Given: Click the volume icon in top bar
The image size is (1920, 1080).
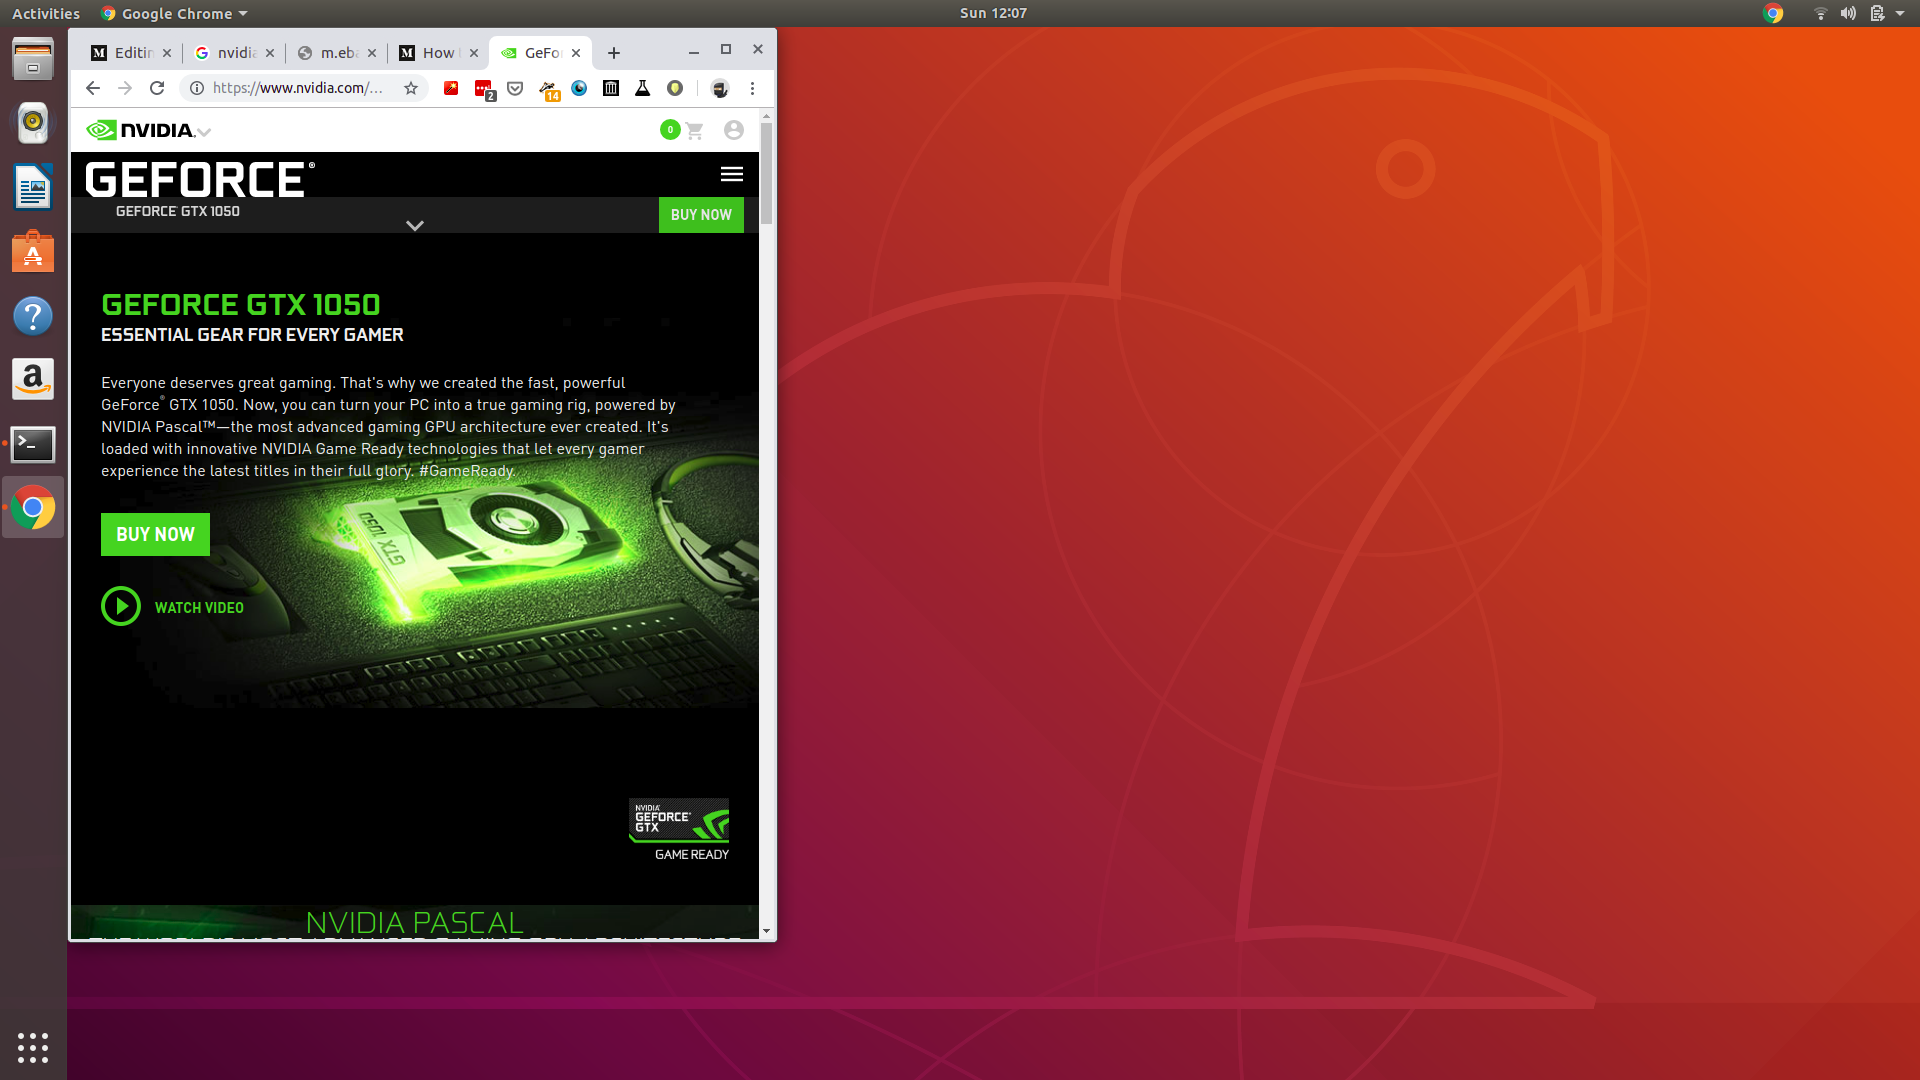Looking at the screenshot, I should (x=1848, y=13).
